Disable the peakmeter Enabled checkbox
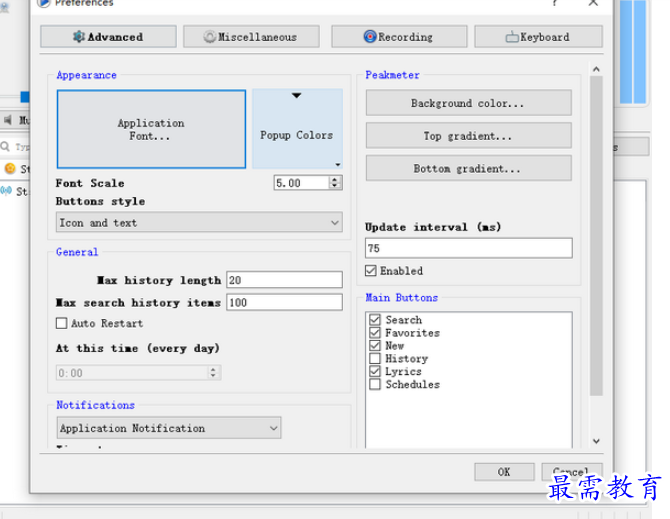This screenshot has width=670, height=519. 371,271
